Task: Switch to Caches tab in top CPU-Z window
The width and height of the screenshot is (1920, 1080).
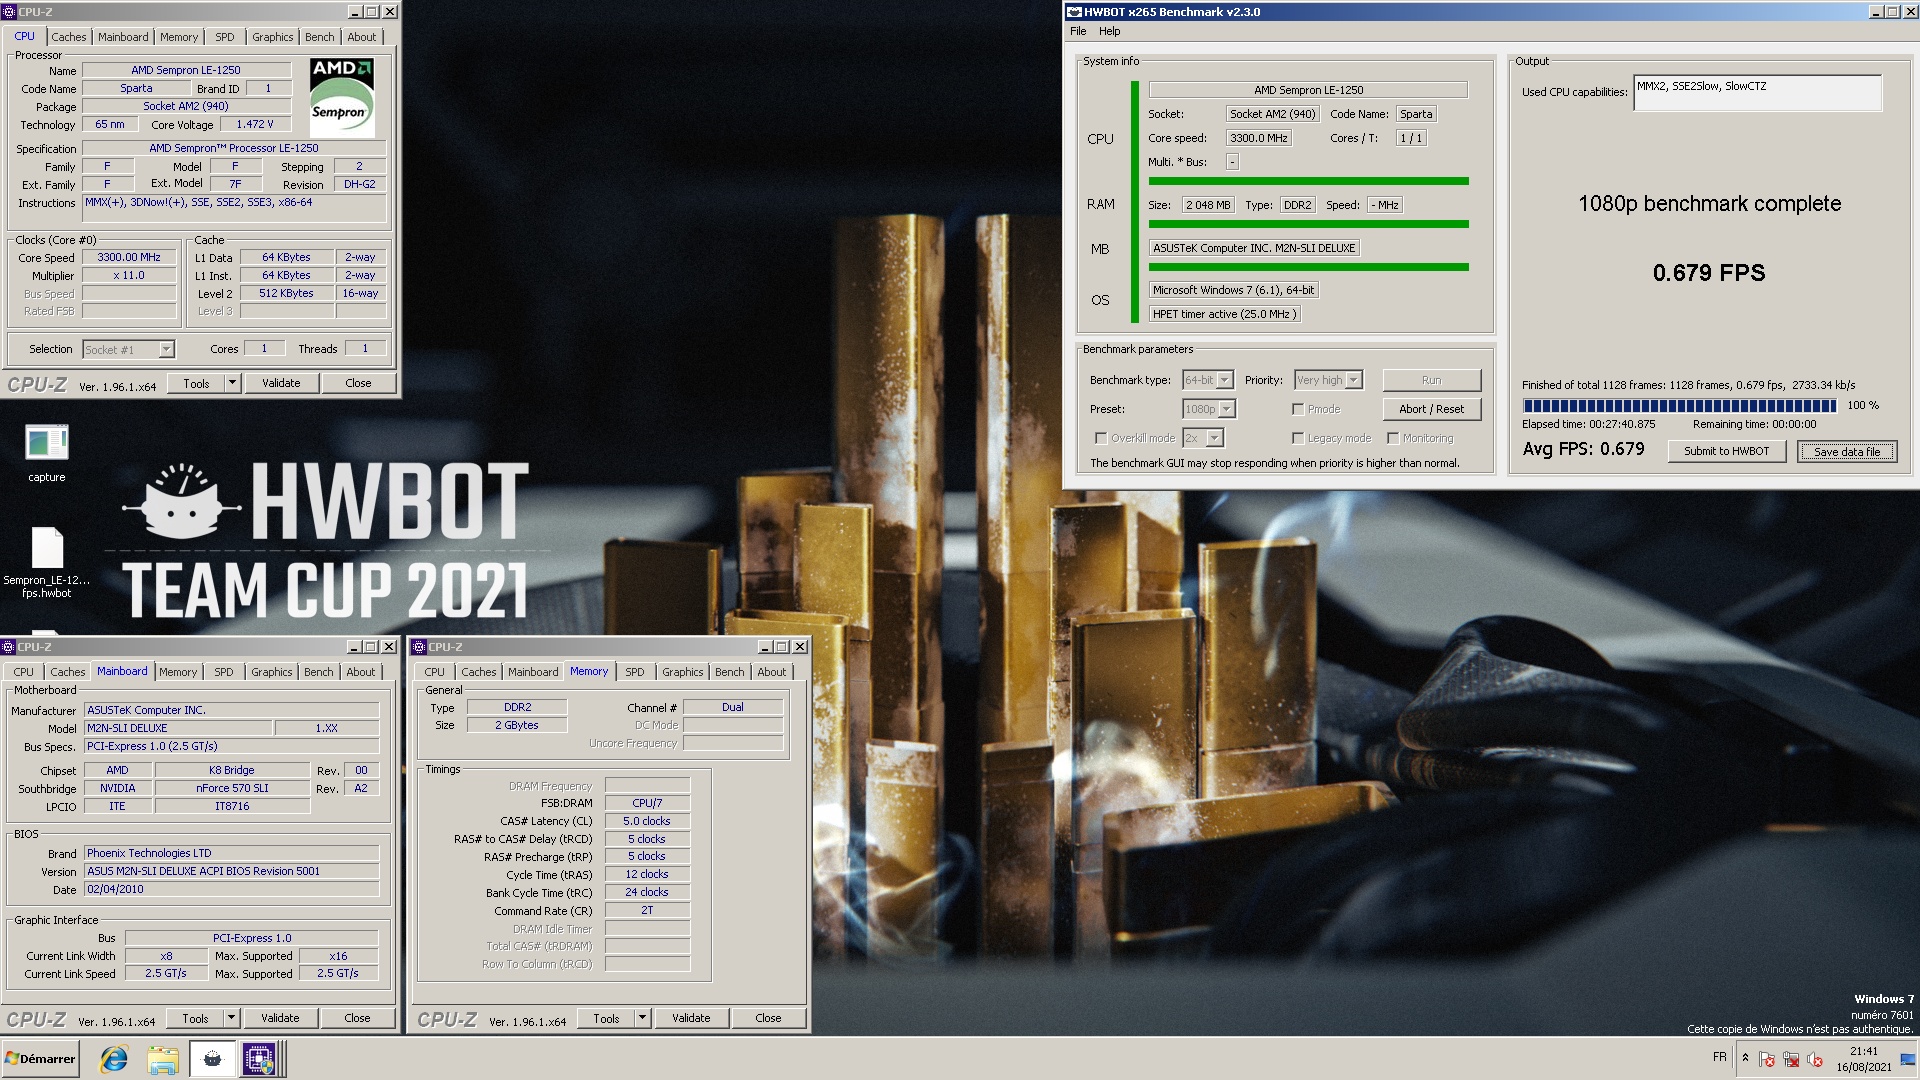Action: (69, 37)
